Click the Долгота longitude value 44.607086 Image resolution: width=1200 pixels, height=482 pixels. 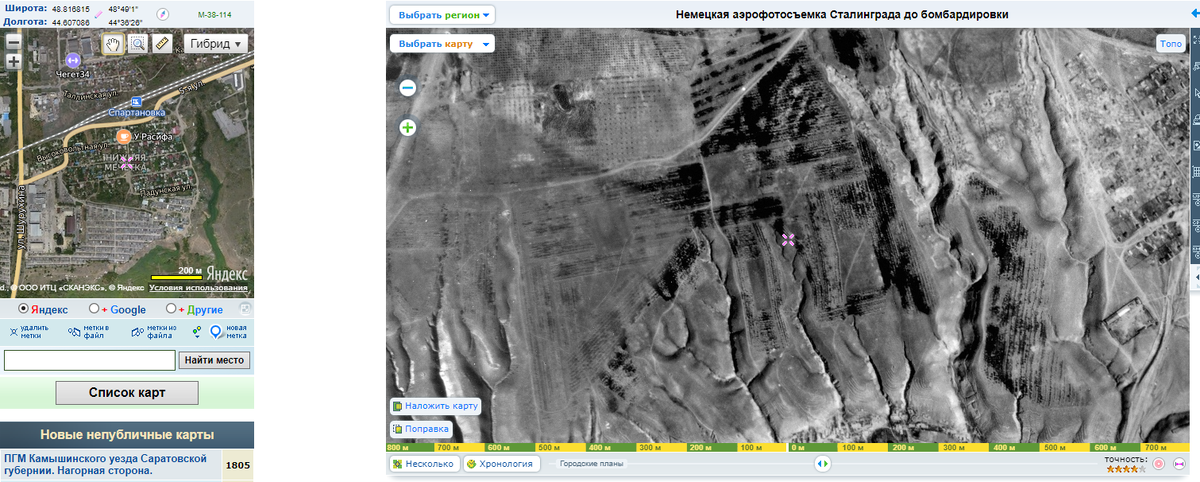click(x=71, y=21)
